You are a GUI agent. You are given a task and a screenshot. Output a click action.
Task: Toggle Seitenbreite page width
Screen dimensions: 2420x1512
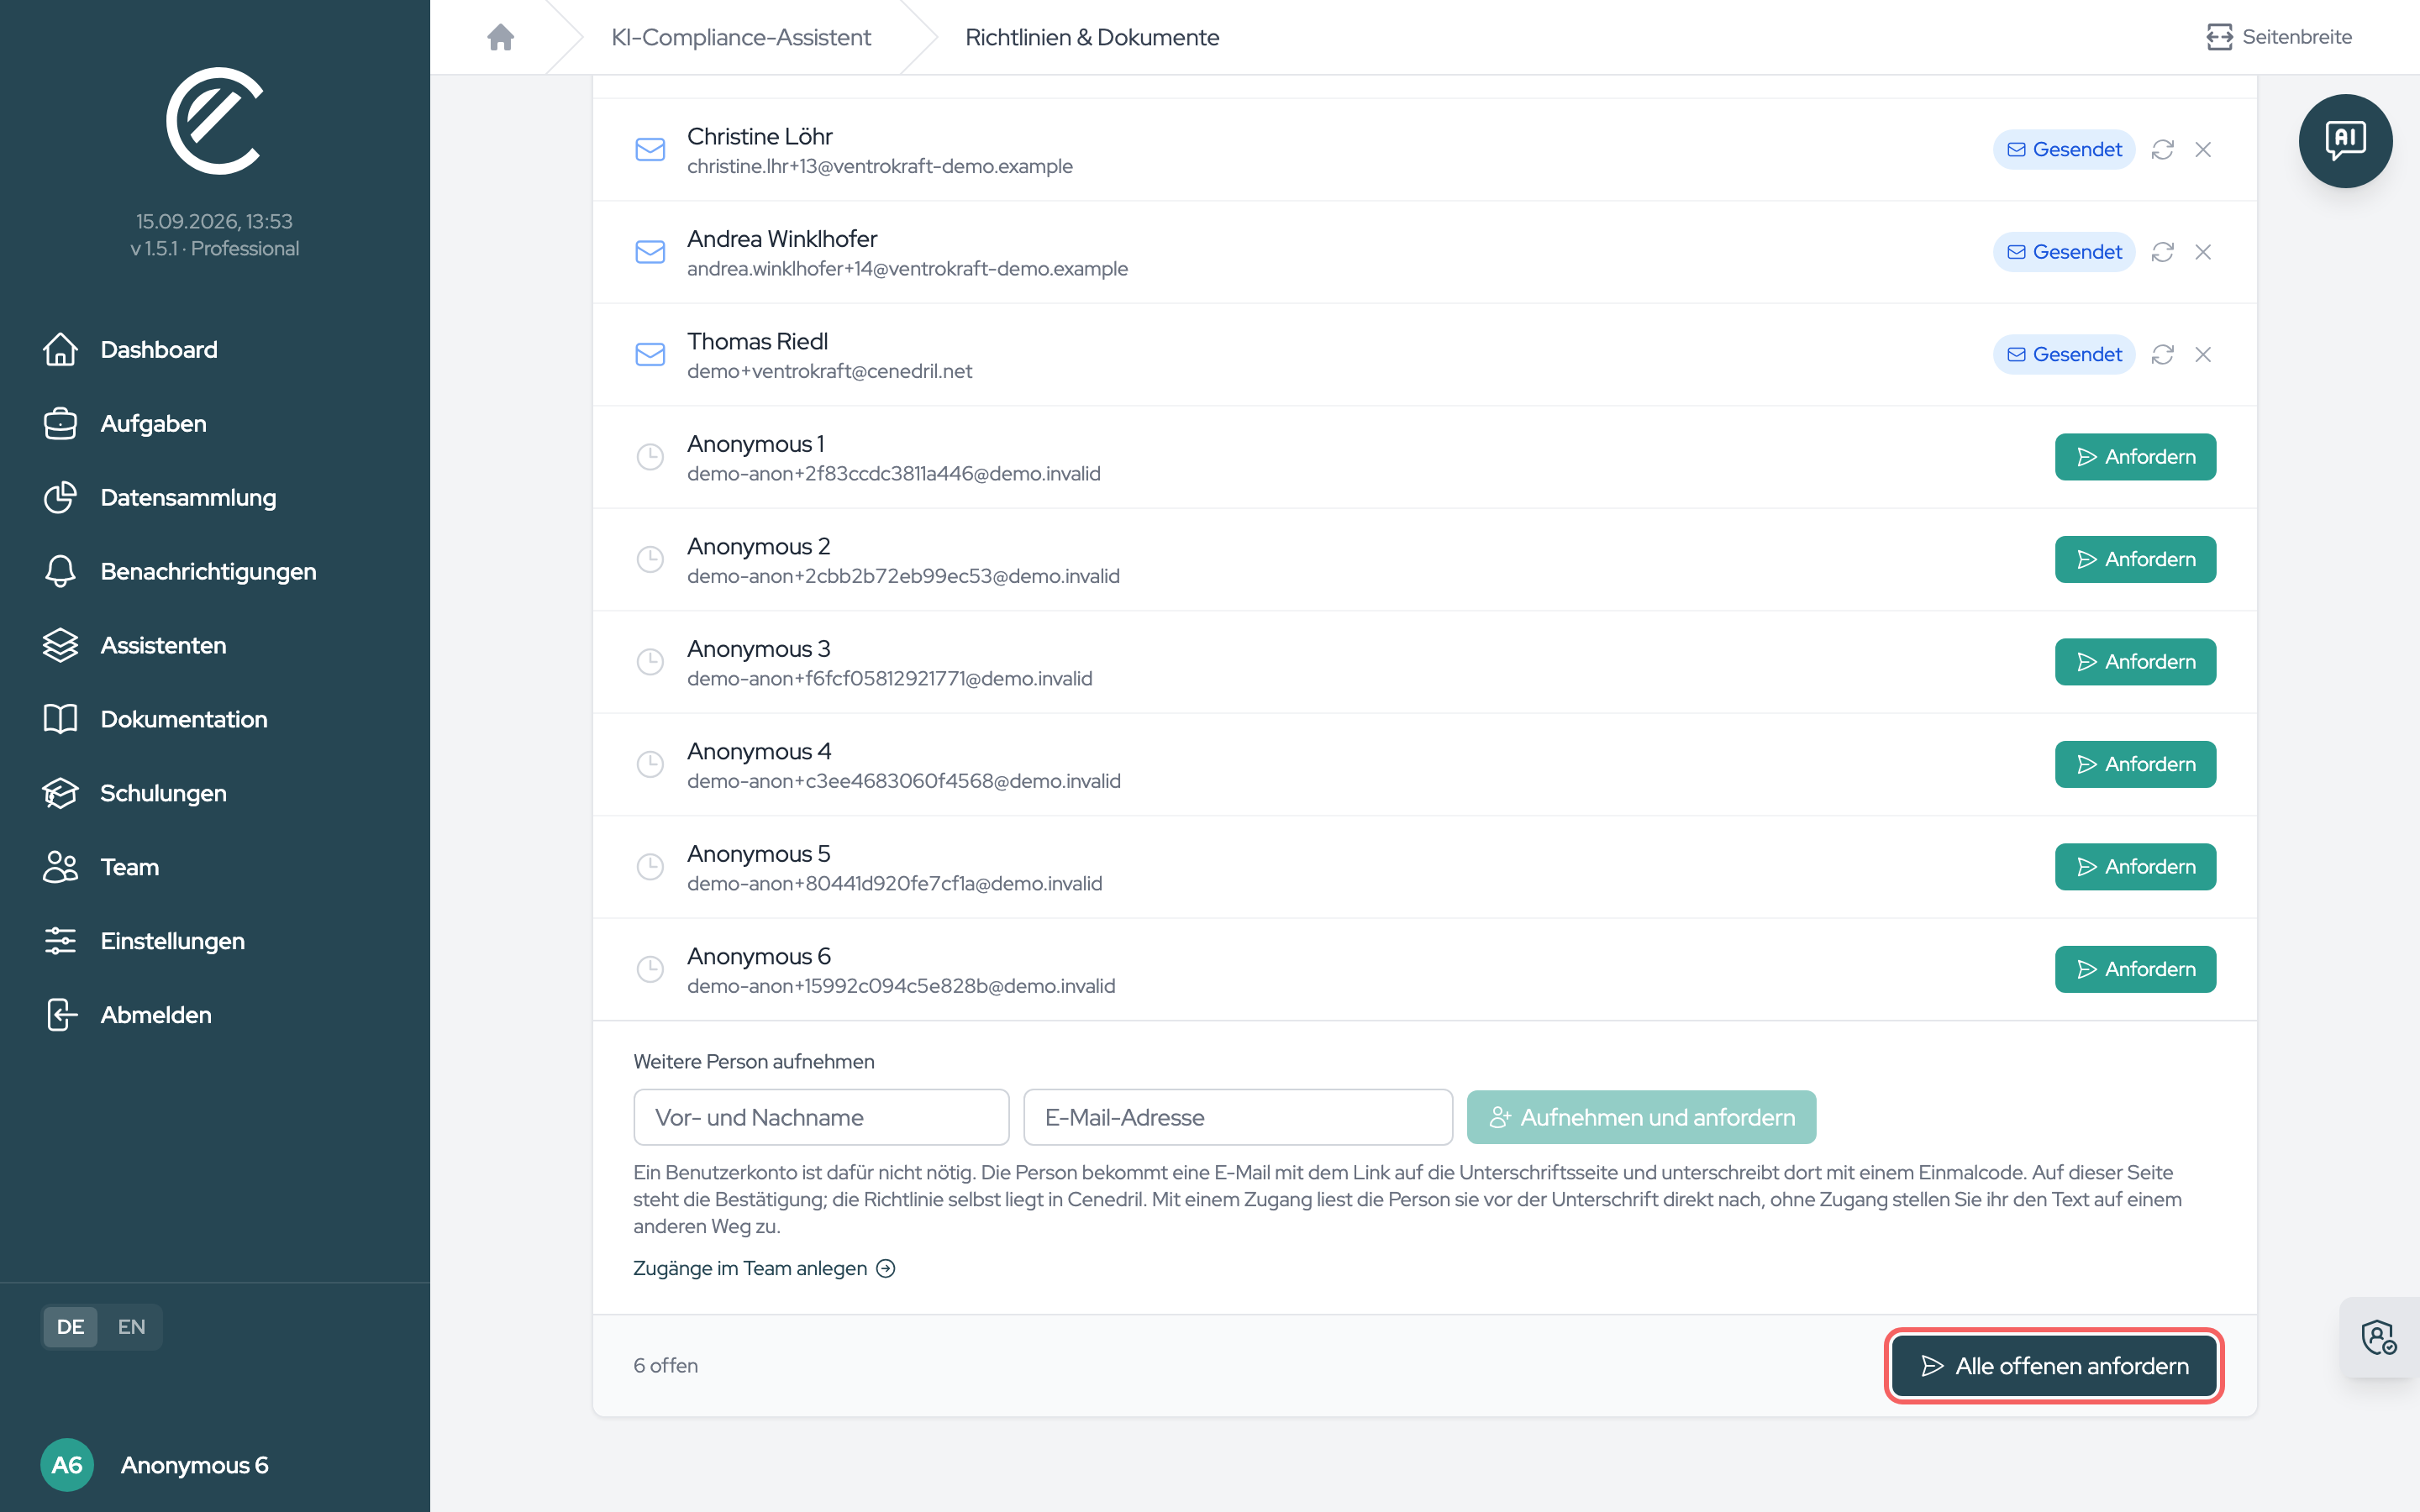pyautogui.click(x=2279, y=37)
